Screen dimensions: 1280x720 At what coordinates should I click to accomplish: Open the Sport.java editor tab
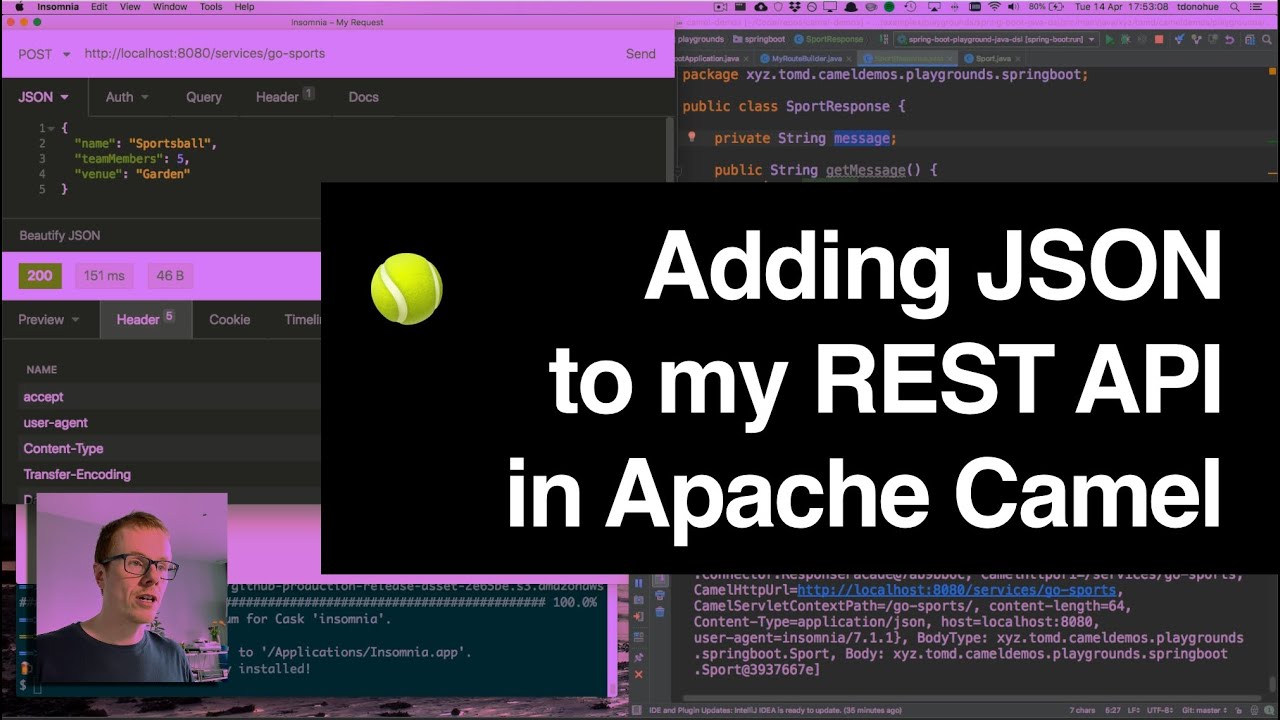point(992,59)
